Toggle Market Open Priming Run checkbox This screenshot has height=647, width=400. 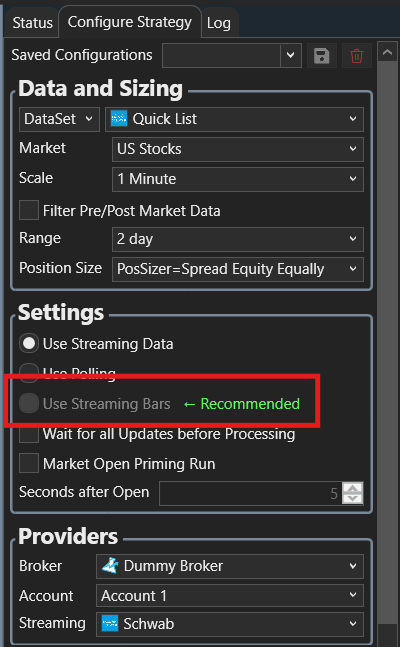pos(29,463)
